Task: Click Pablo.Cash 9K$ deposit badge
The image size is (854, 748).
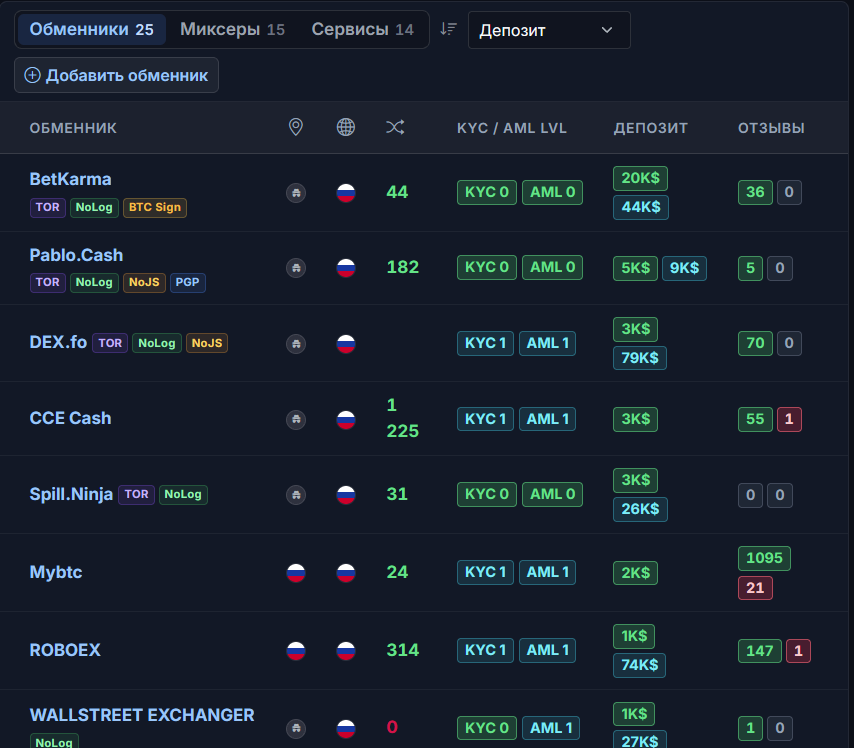Action: pos(684,268)
